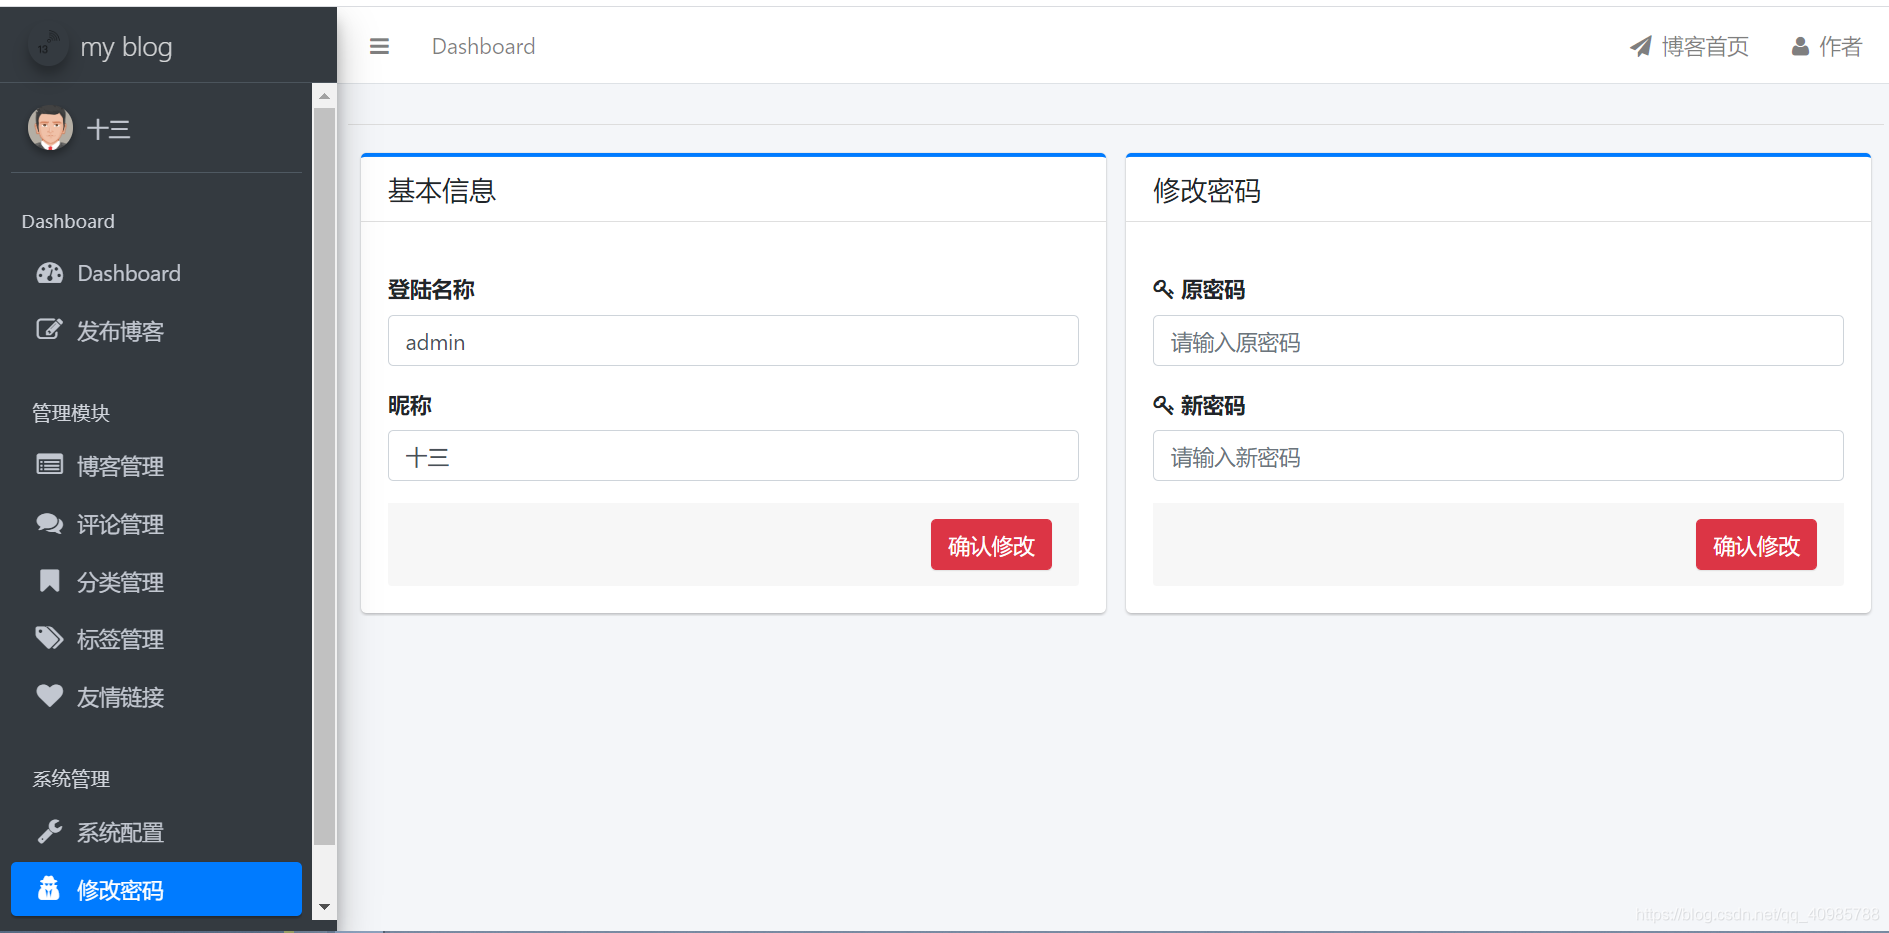
Task: Click the paper plane icon beside 博客首页
Action: (1641, 46)
